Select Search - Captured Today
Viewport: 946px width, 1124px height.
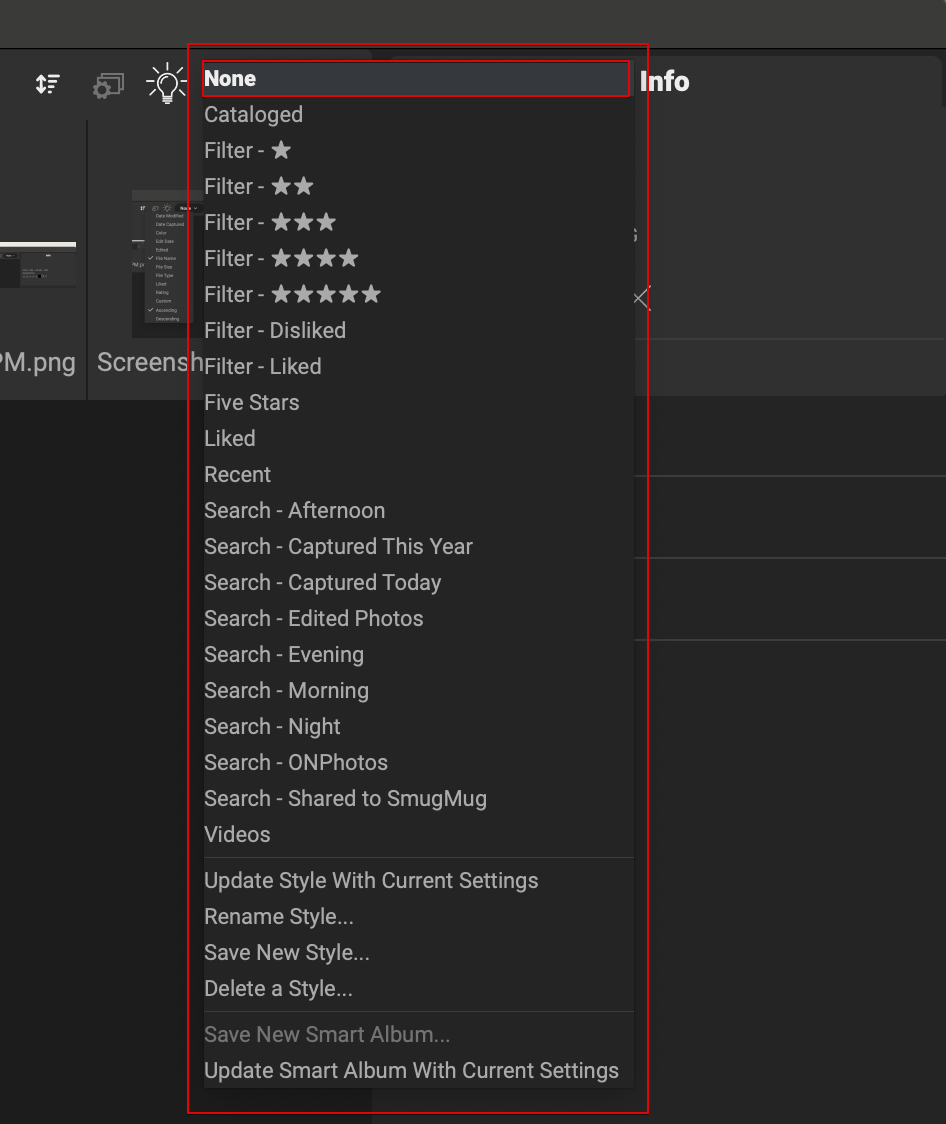(x=323, y=583)
